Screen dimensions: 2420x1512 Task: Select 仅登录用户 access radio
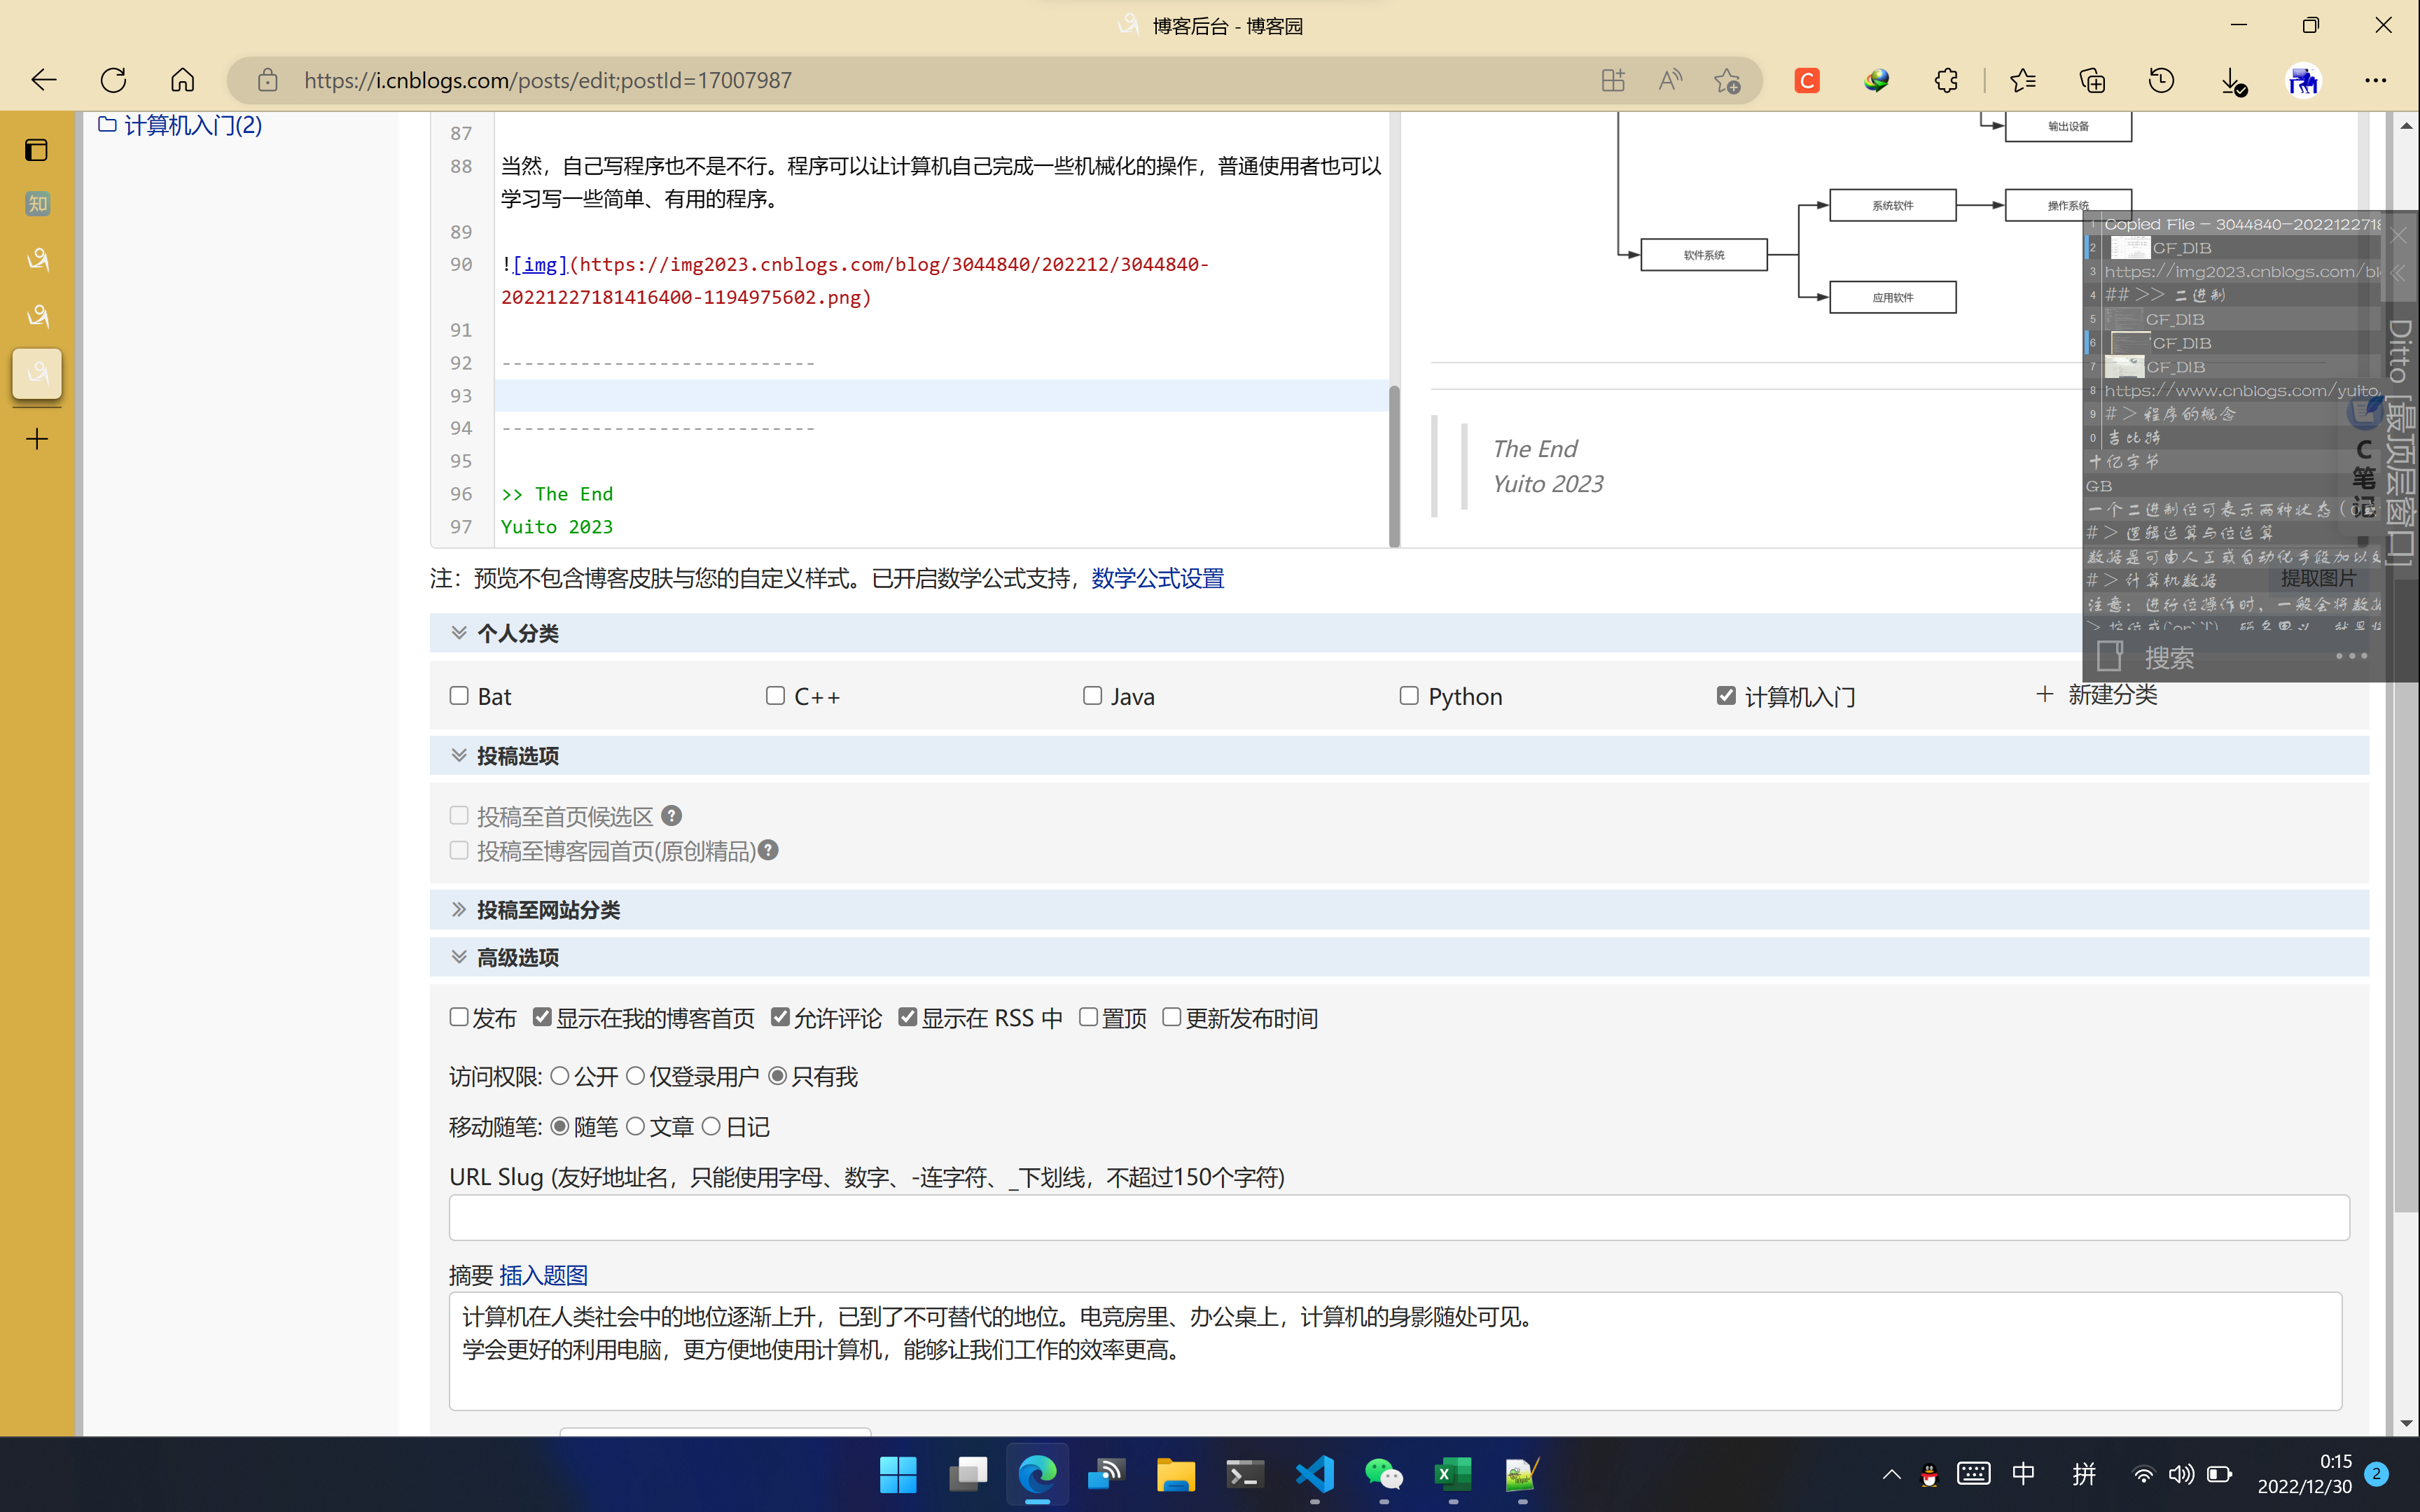(635, 1076)
